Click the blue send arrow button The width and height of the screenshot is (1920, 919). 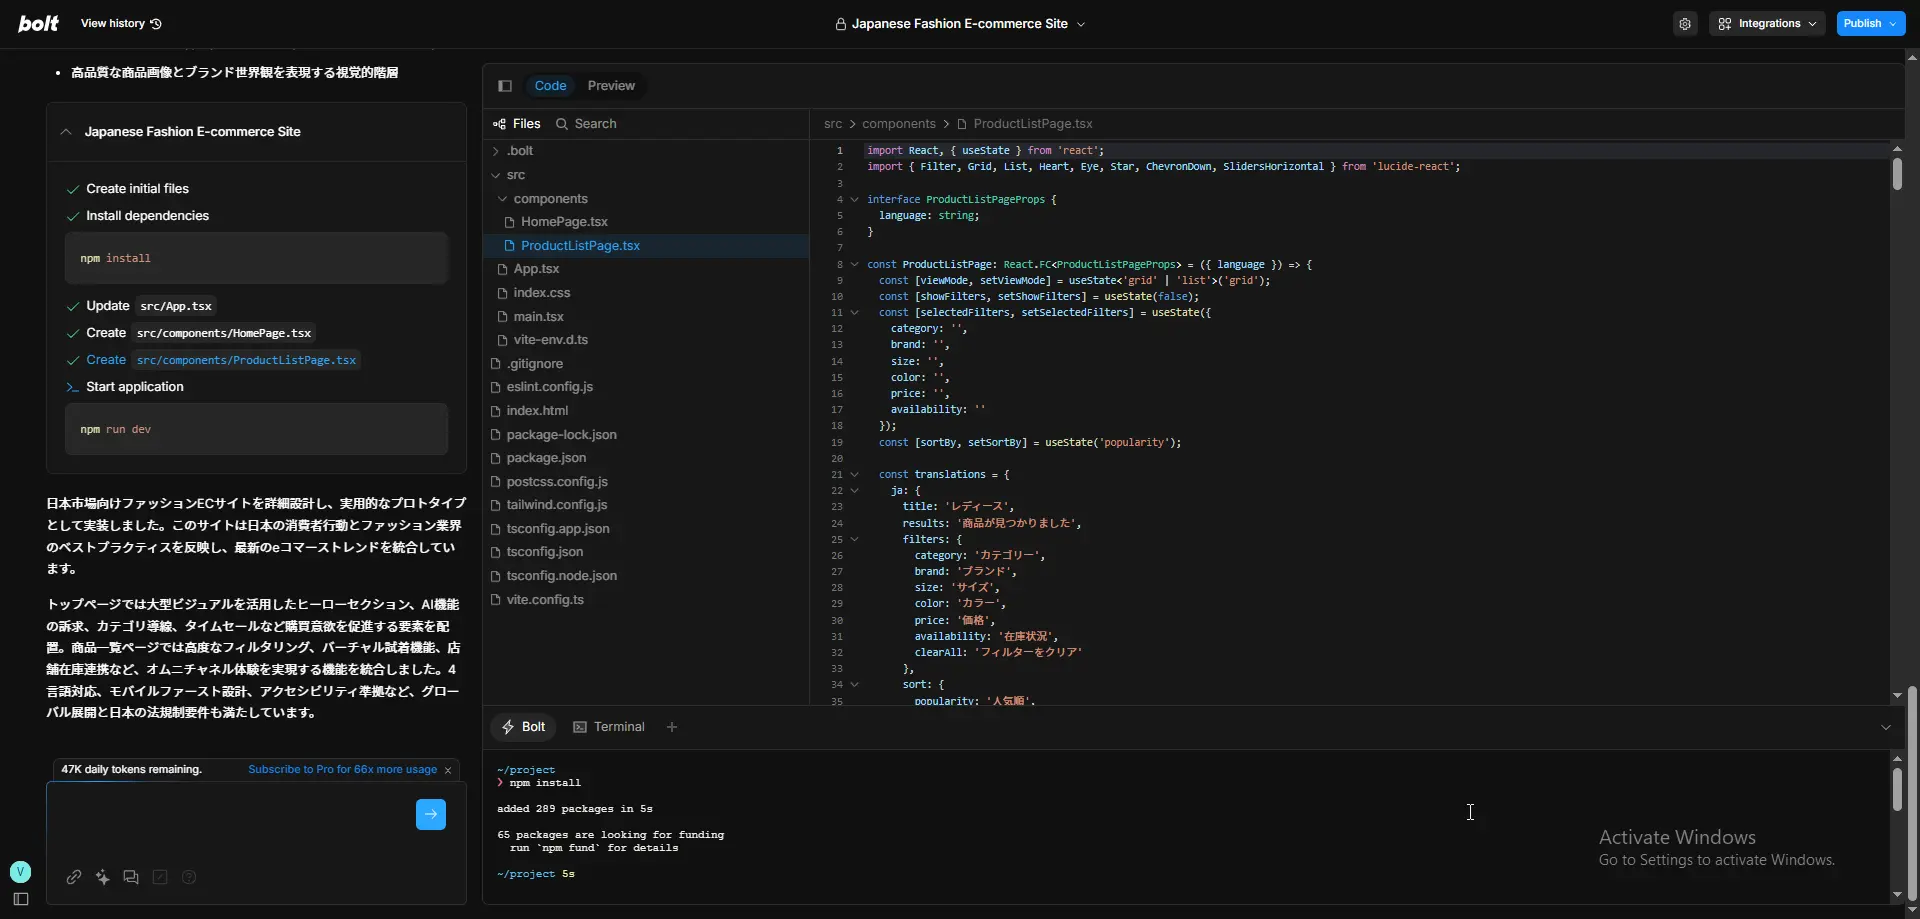click(431, 814)
